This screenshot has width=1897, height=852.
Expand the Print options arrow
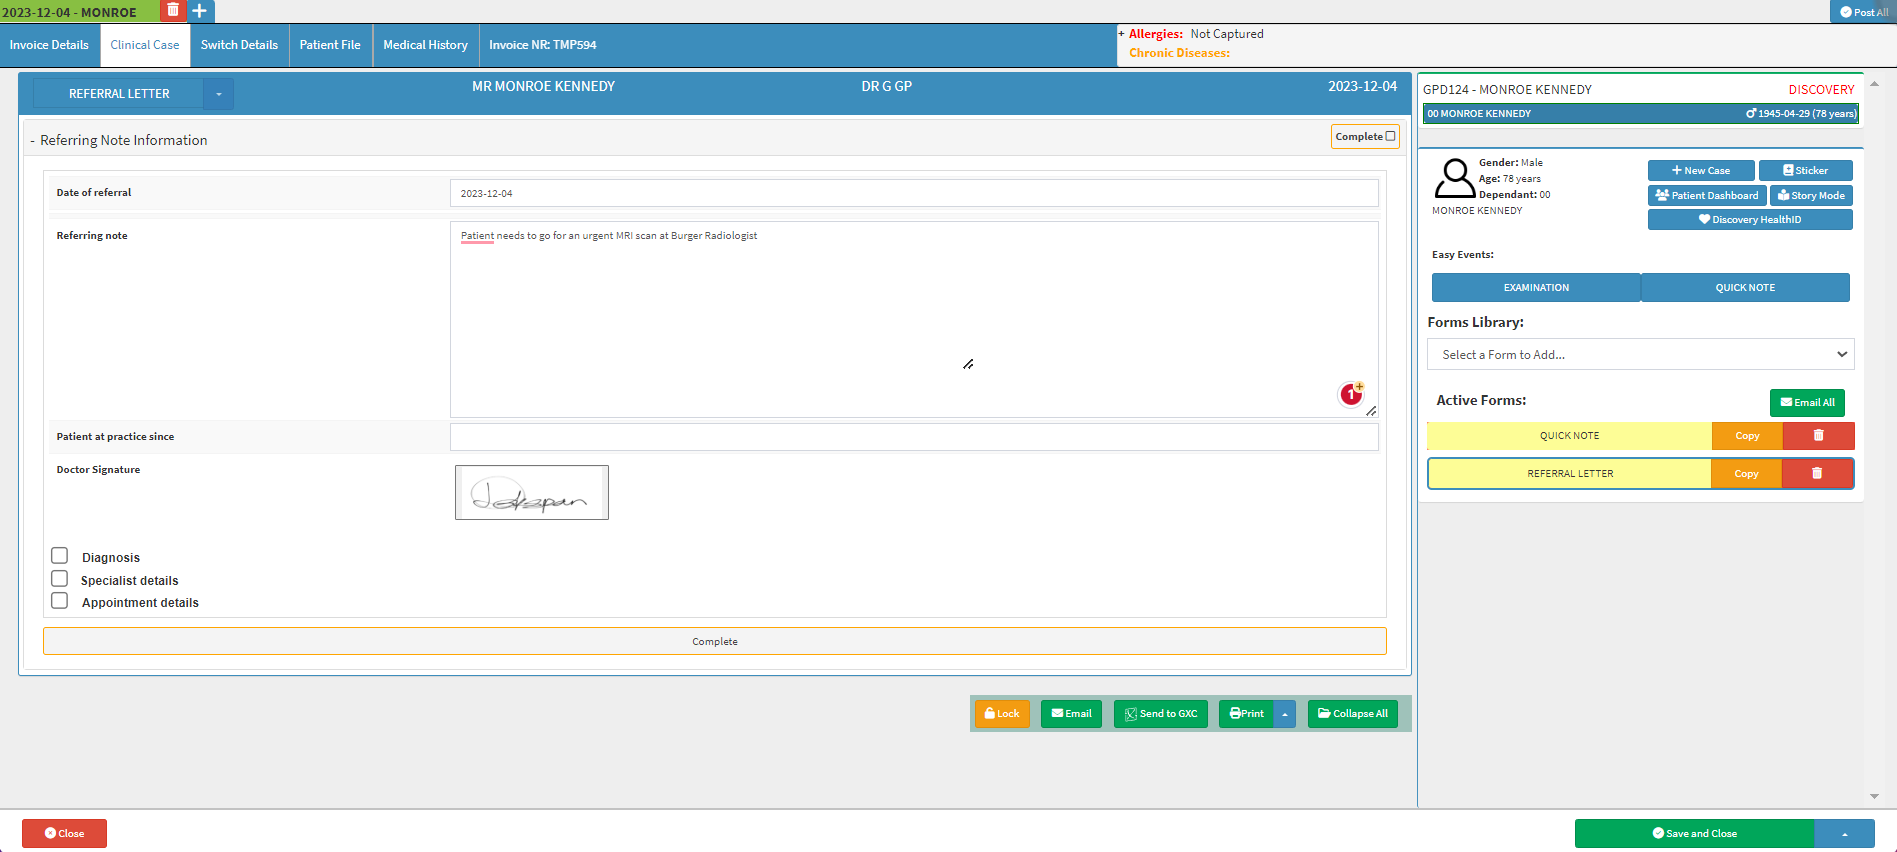(1285, 714)
